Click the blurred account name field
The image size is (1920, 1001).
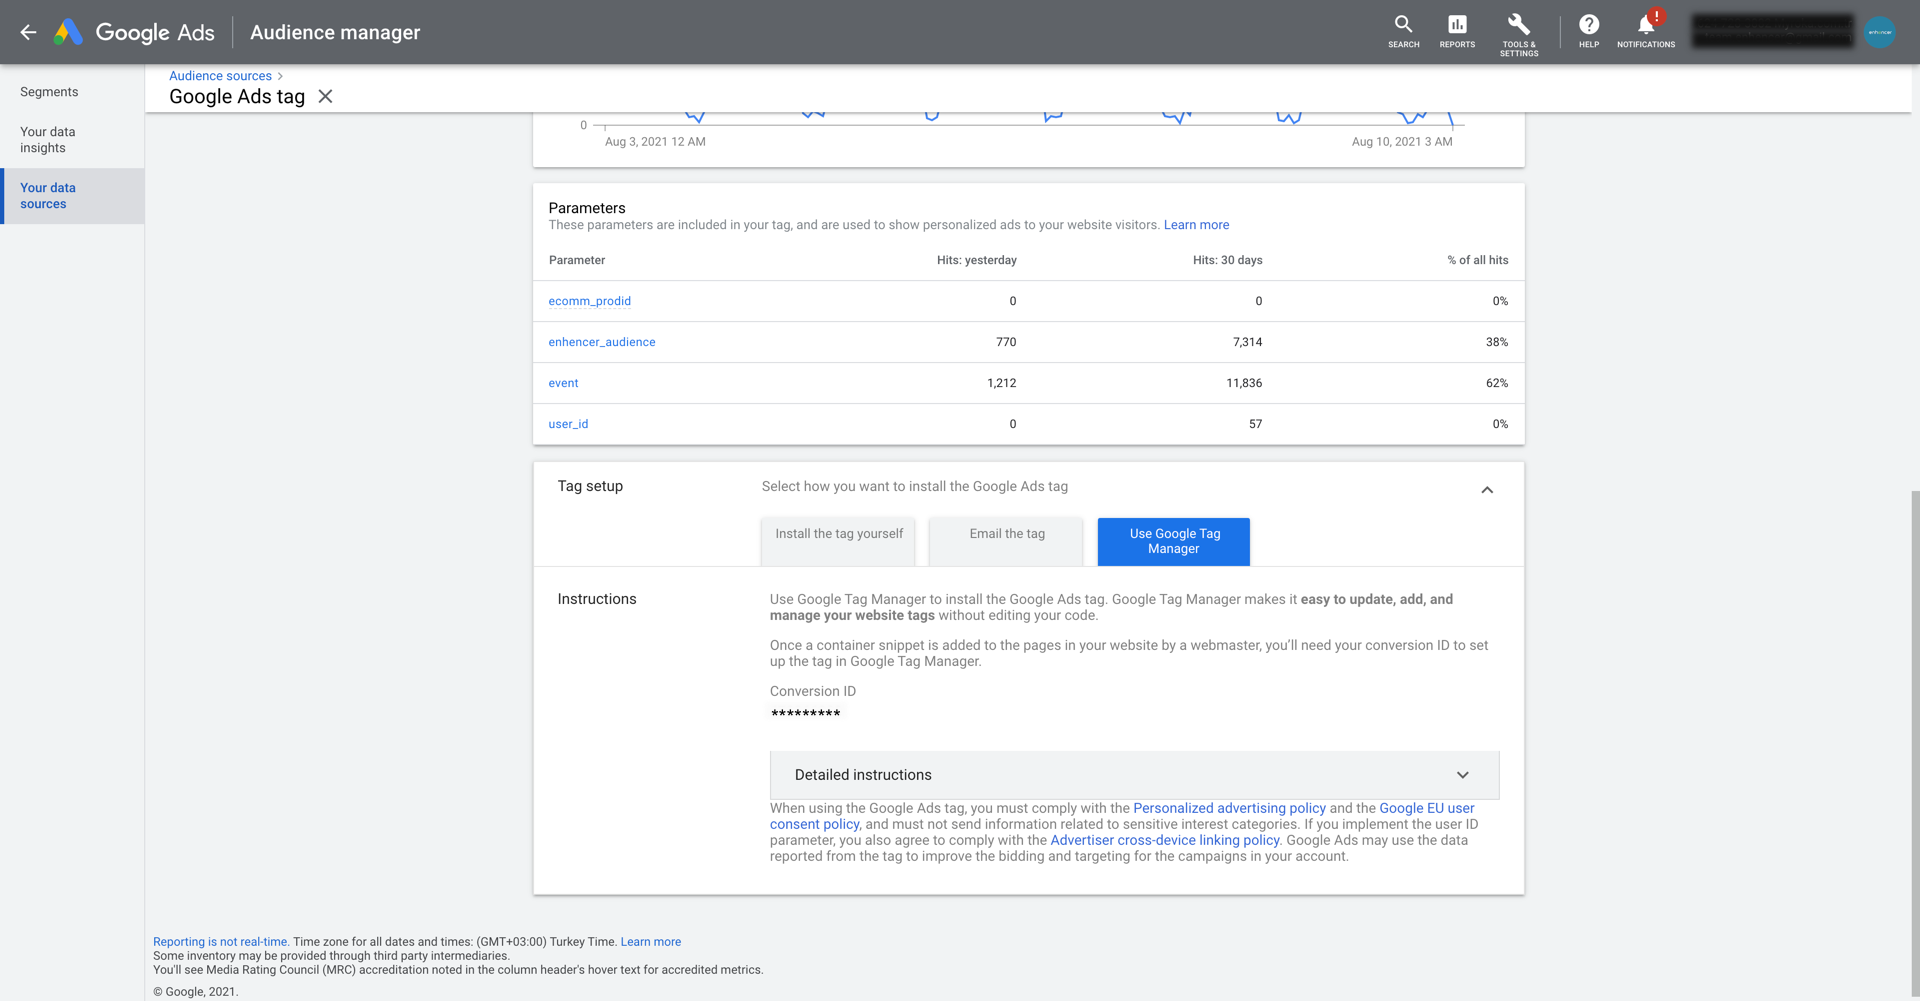click(1772, 32)
